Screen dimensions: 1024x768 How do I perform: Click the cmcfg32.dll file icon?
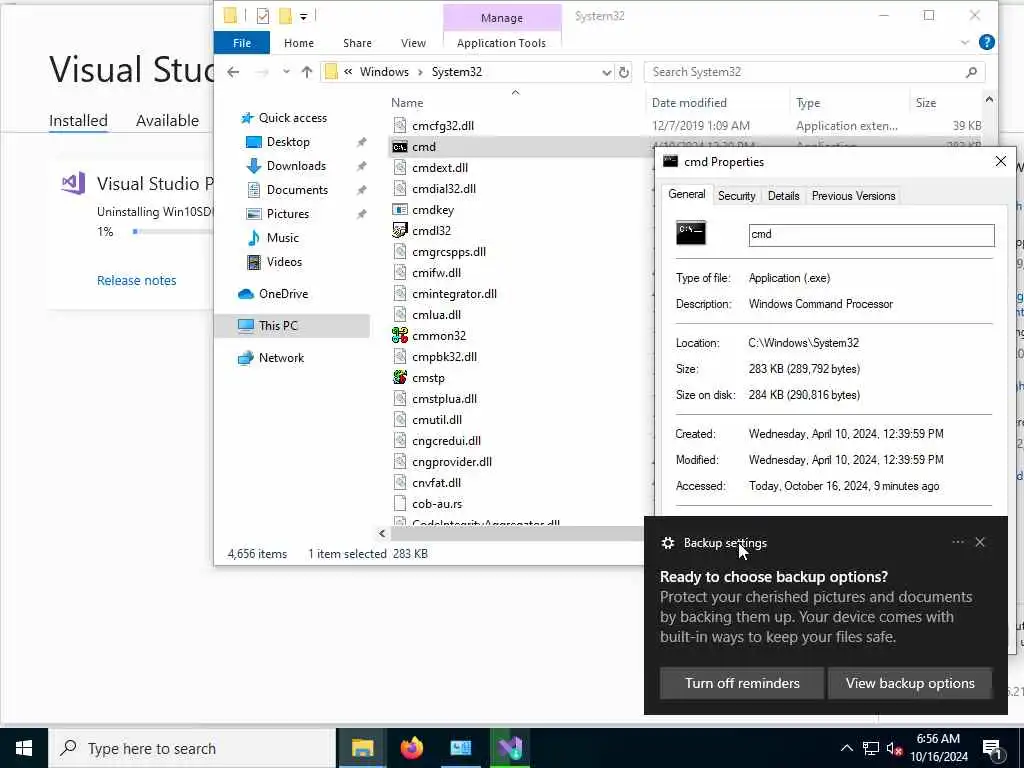[x=400, y=125]
